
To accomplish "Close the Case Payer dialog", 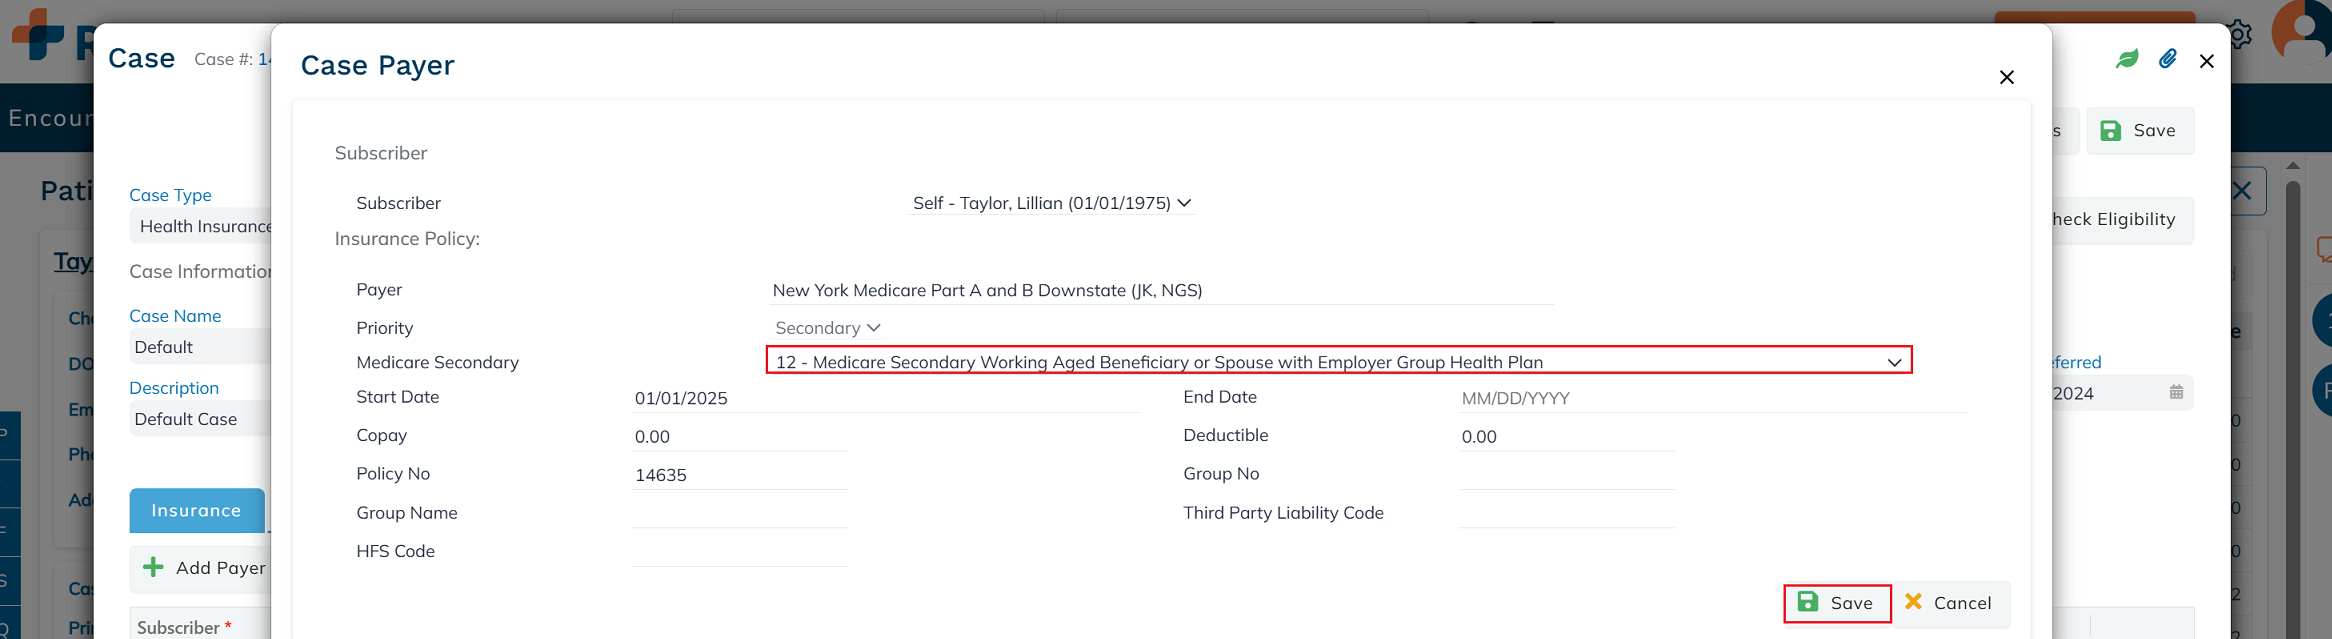I will tap(2006, 78).
